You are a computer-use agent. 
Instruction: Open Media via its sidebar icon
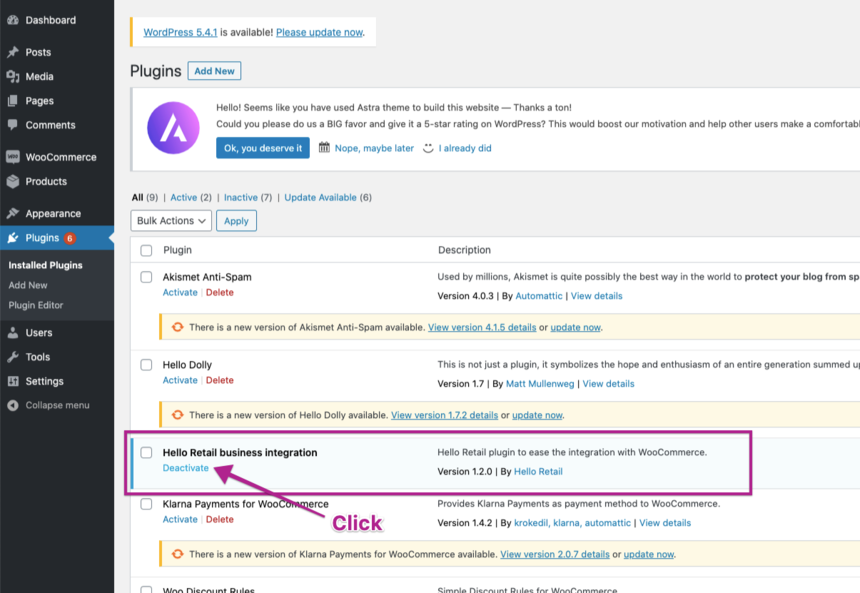click(13, 76)
